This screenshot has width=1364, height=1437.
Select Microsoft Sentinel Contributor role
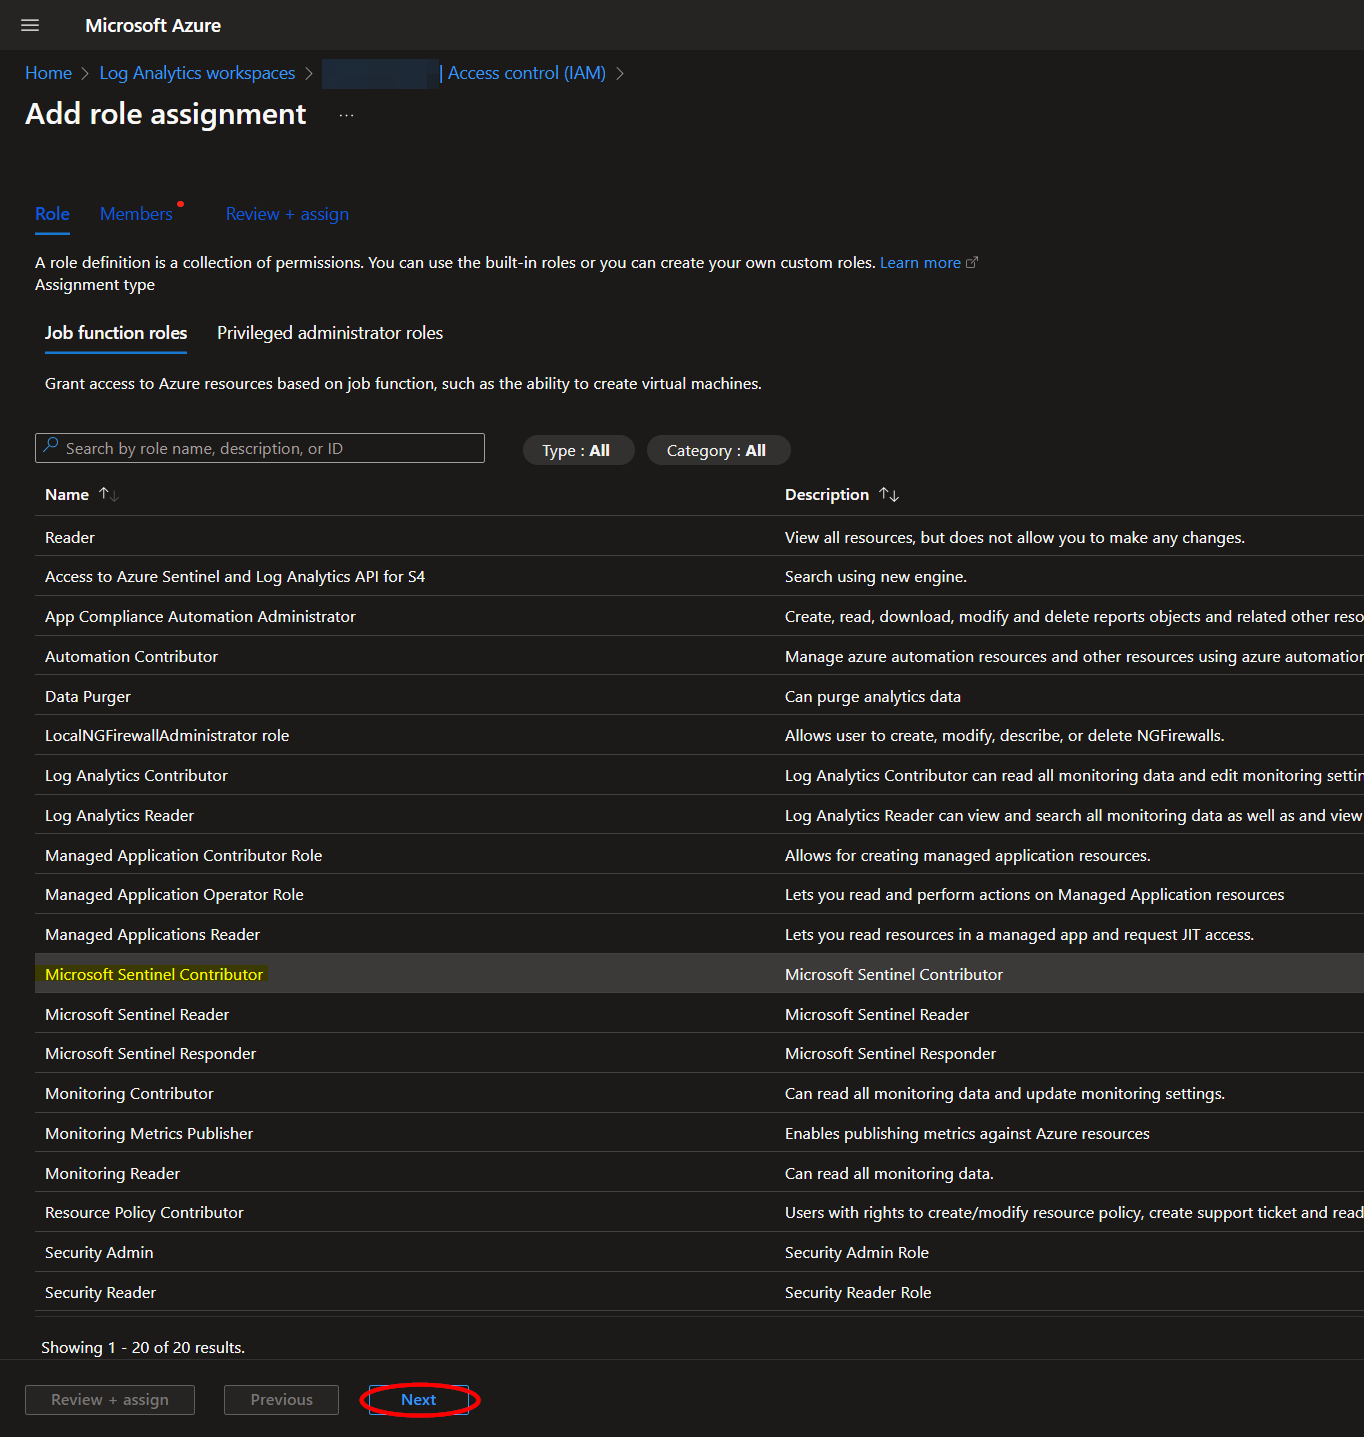(699, 974)
